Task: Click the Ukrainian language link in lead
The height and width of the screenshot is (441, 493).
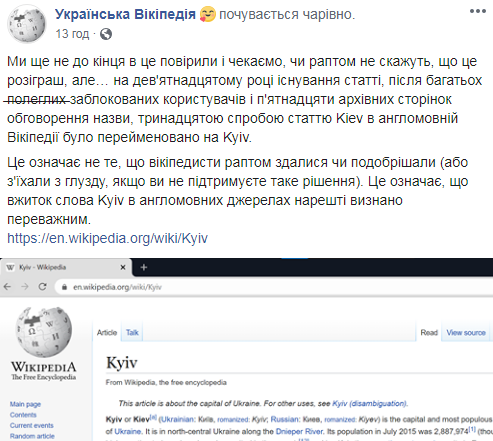Action: pos(177,419)
